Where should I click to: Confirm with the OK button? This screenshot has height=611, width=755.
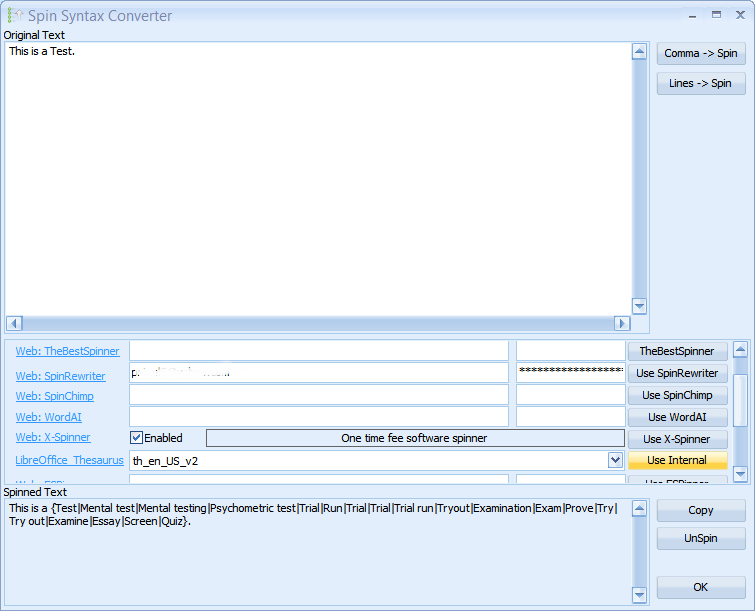701,587
